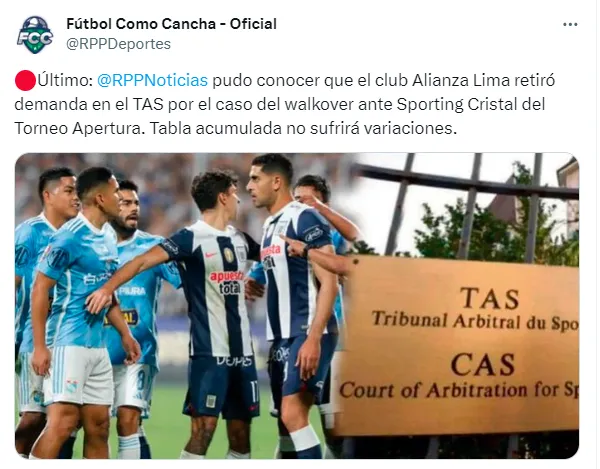Select the Court of Arbitration for Sport text
This screenshot has width=600, height=469.
coord(459,390)
